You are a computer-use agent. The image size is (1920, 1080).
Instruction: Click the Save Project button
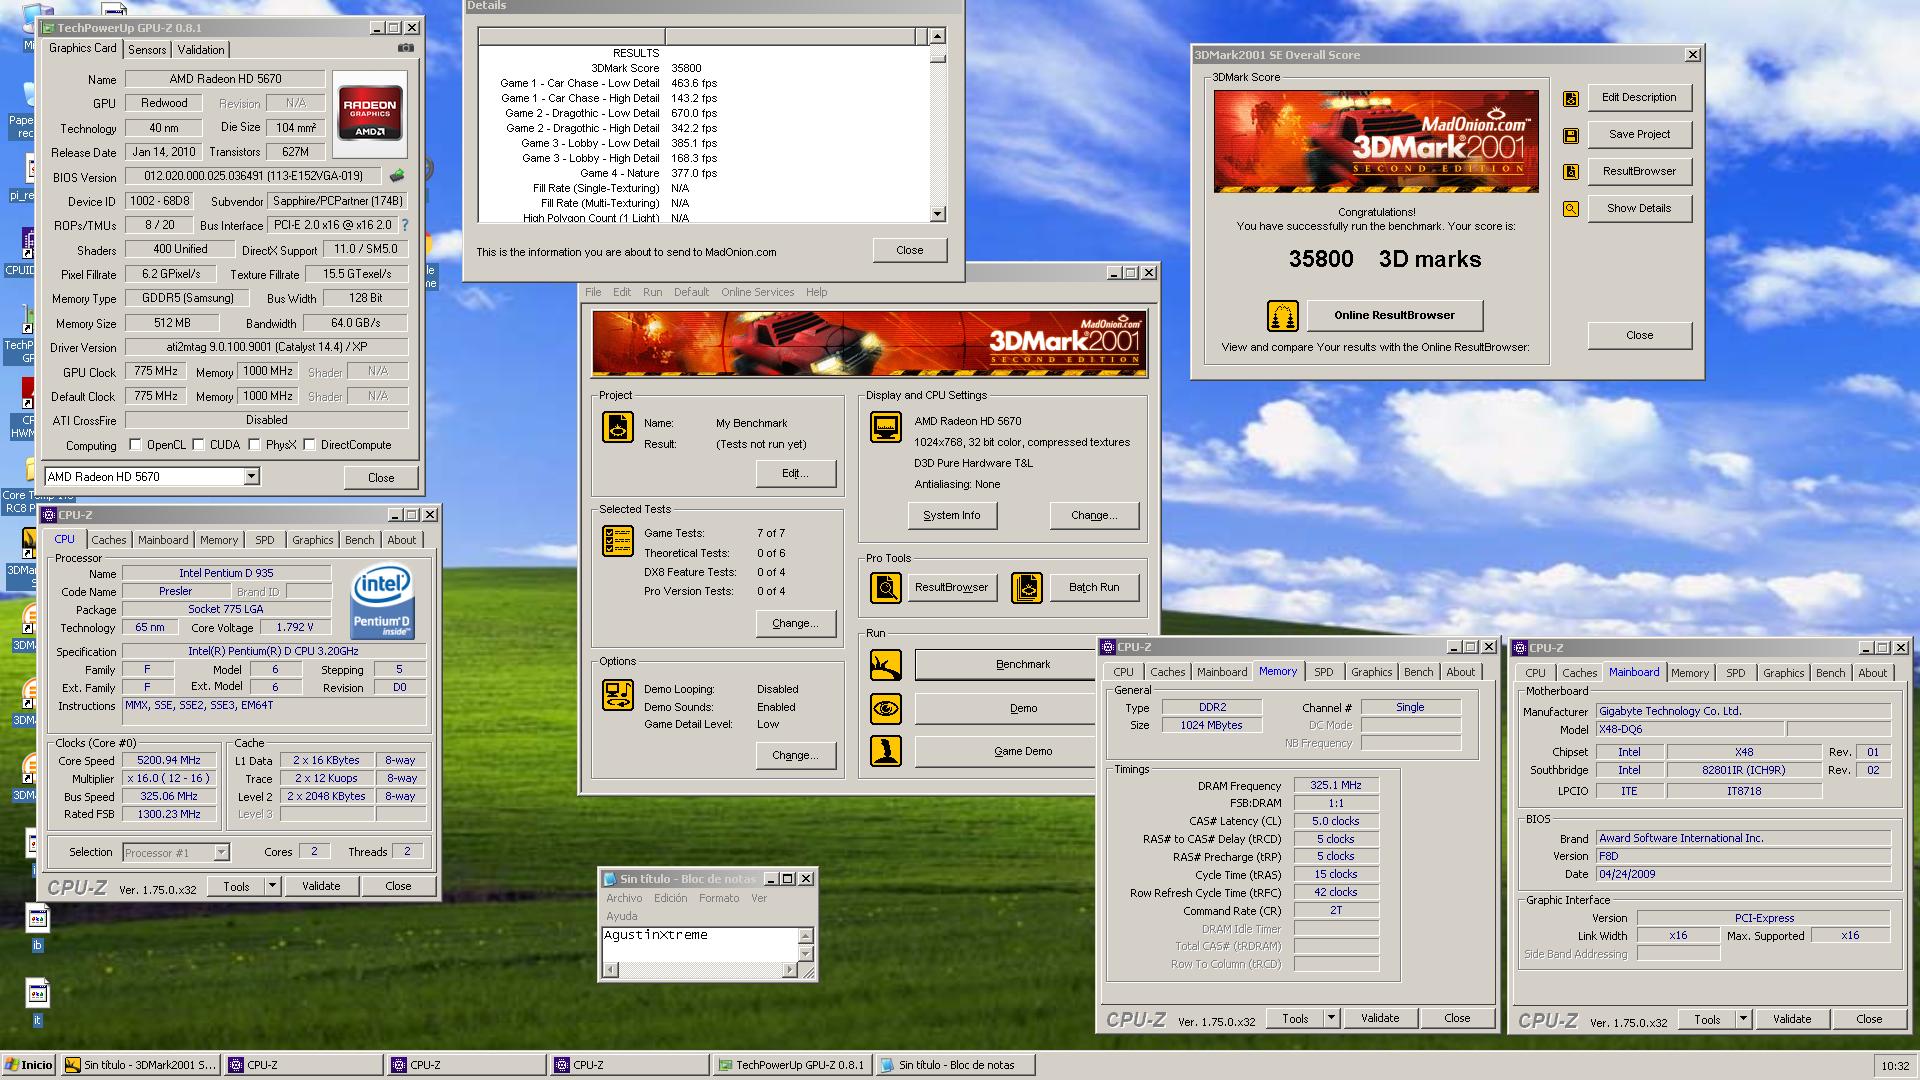tap(1639, 135)
